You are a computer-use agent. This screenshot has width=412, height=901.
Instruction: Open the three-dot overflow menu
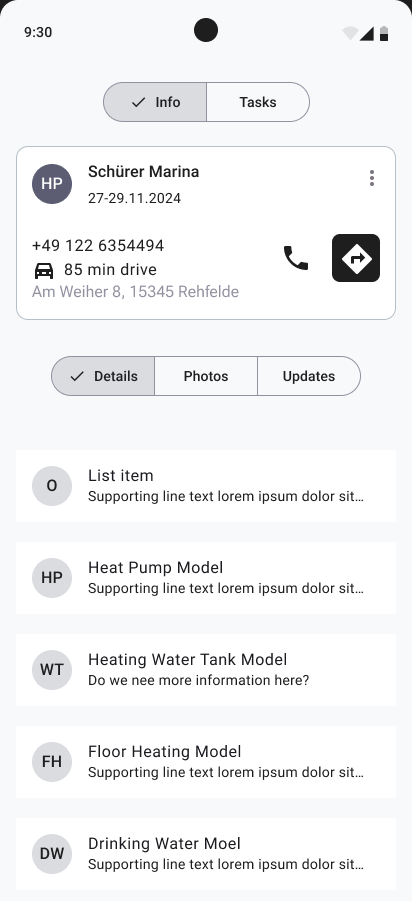coord(372,178)
